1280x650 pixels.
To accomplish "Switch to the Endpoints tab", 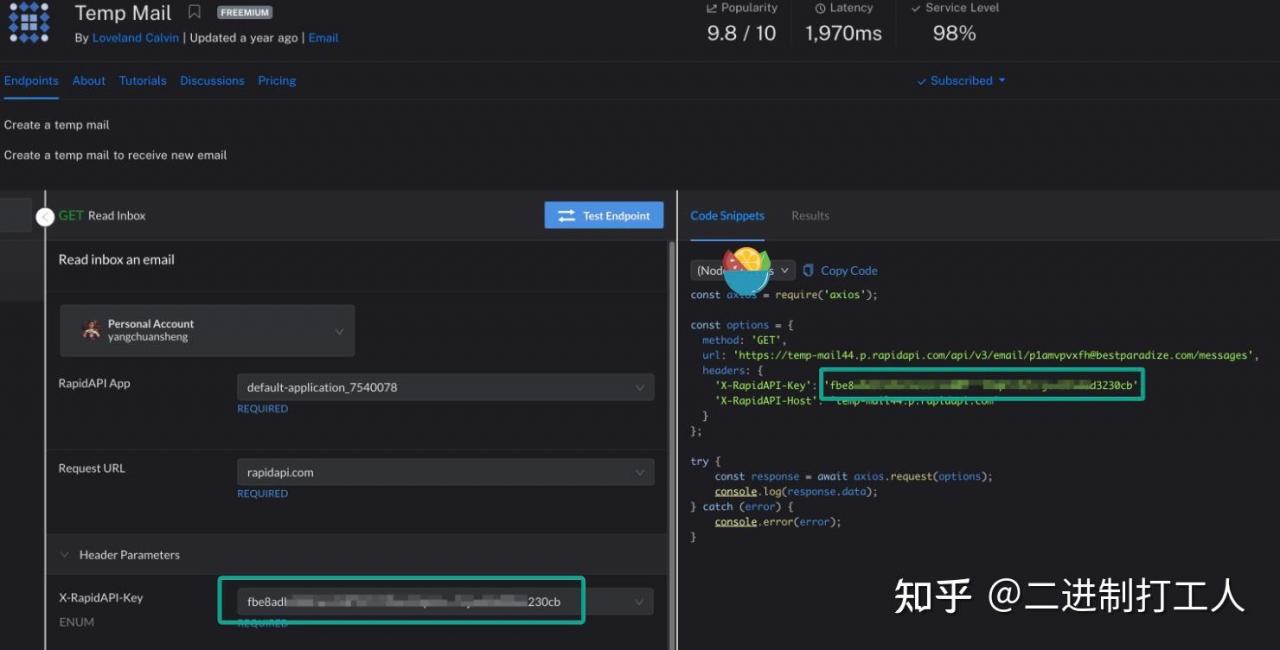I will [31, 81].
